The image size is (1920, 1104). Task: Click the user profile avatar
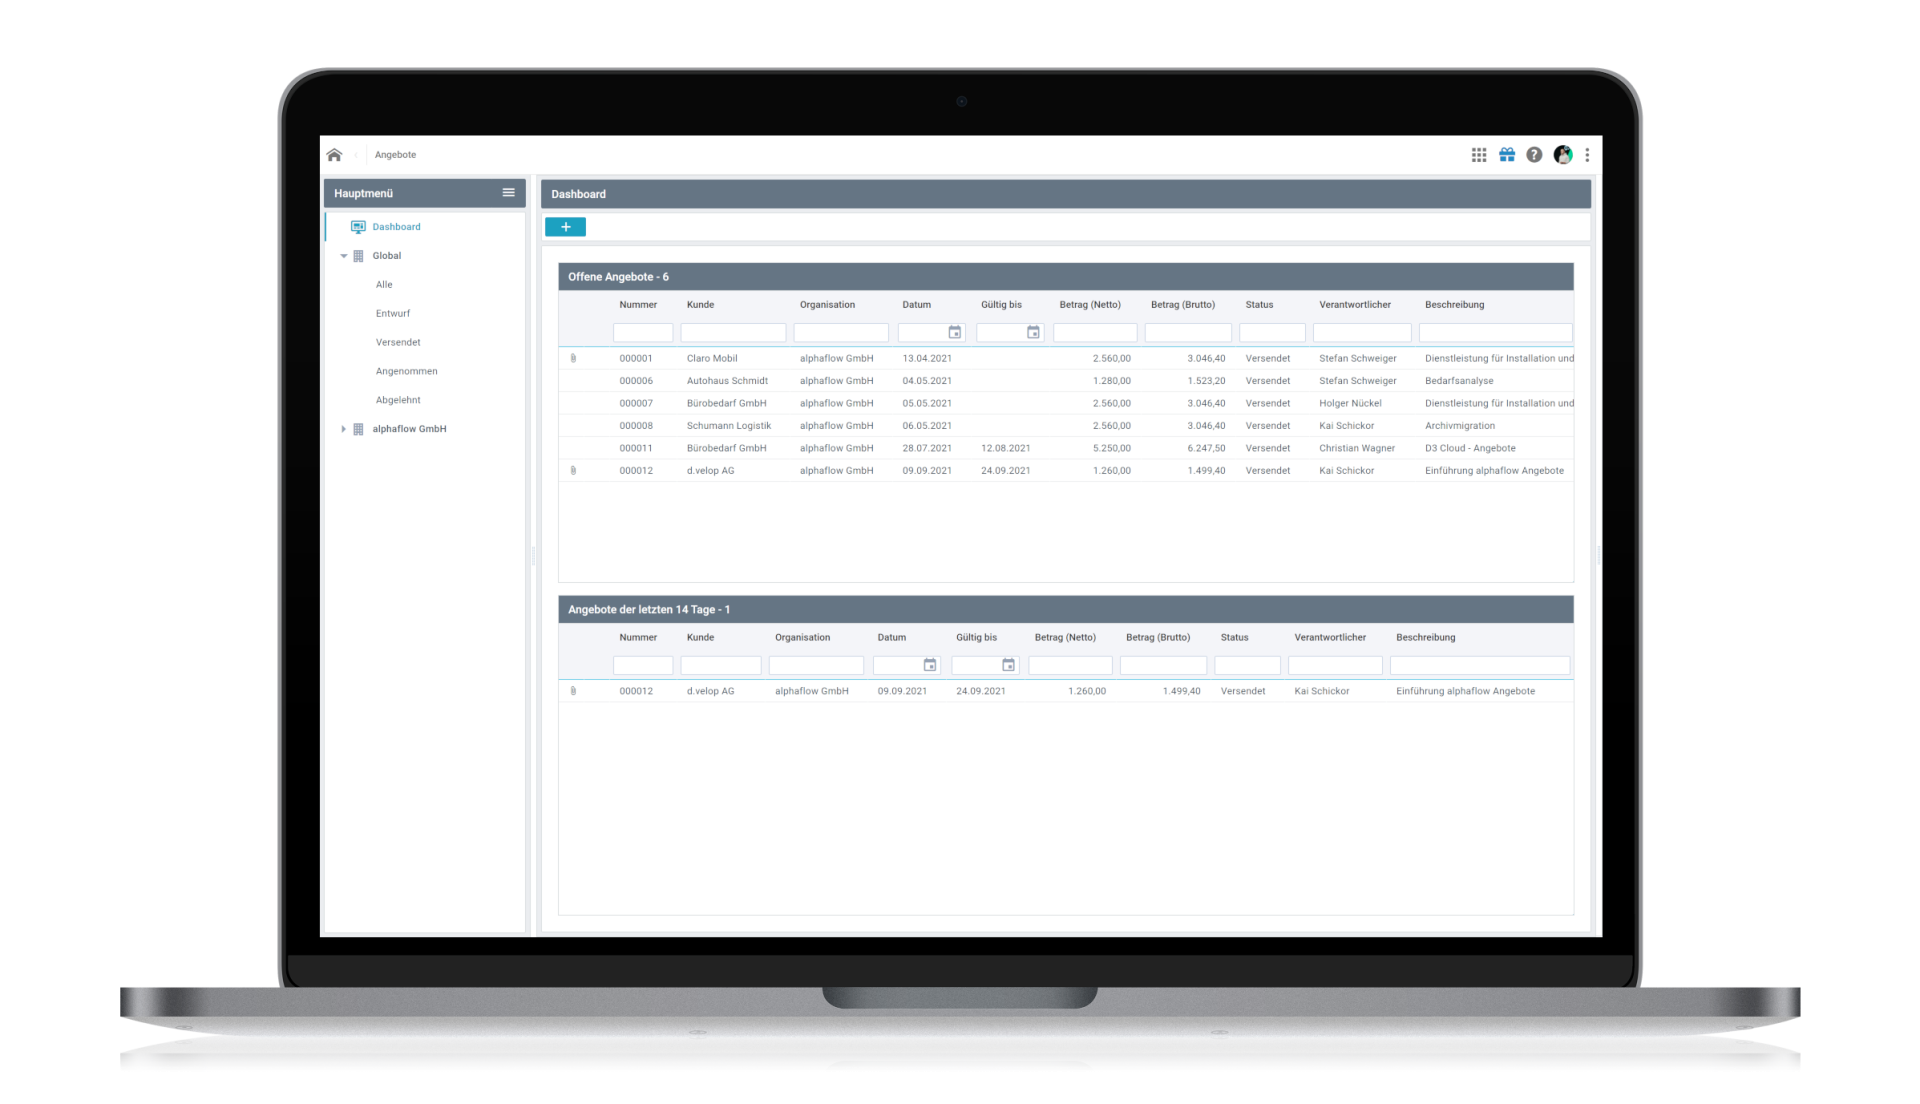coord(1562,155)
